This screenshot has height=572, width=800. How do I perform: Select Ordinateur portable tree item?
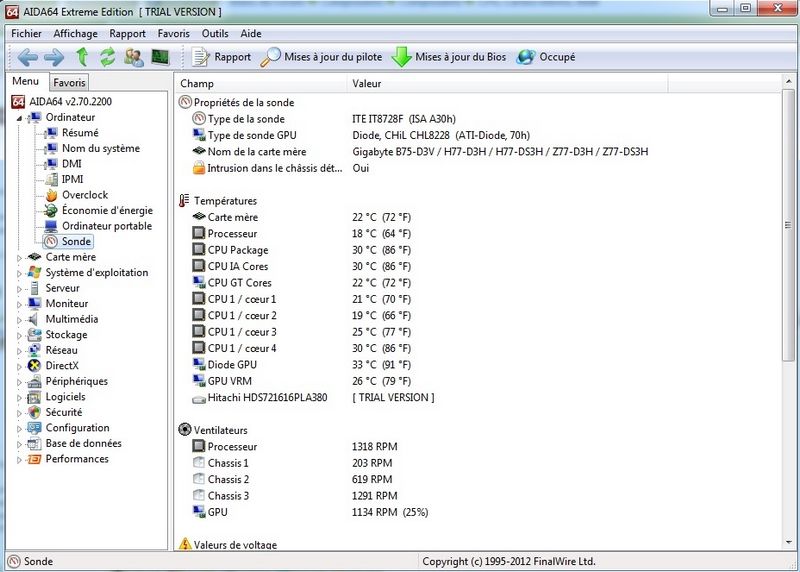[x=107, y=226]
